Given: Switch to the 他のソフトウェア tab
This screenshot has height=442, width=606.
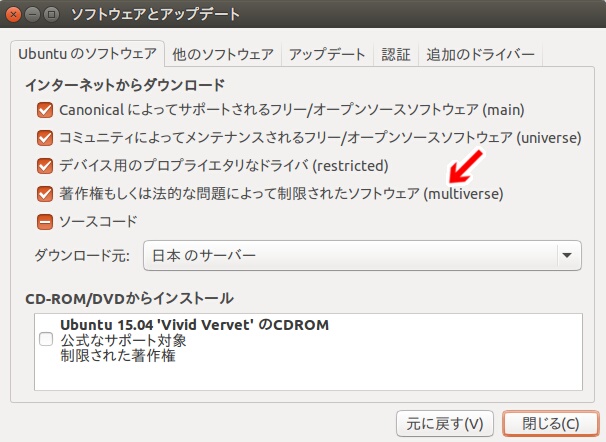Looking at the screenshot, I should tap(223, 54).
